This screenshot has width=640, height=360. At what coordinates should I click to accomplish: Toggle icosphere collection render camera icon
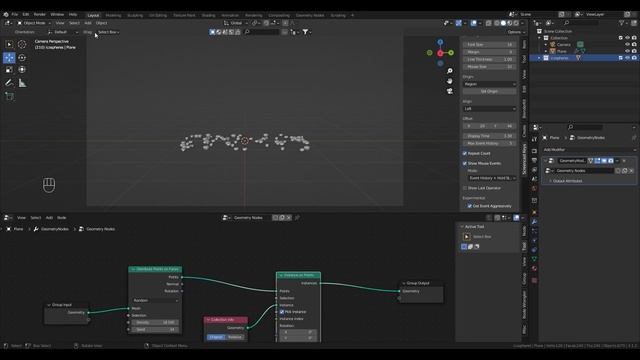pos(634,58)
